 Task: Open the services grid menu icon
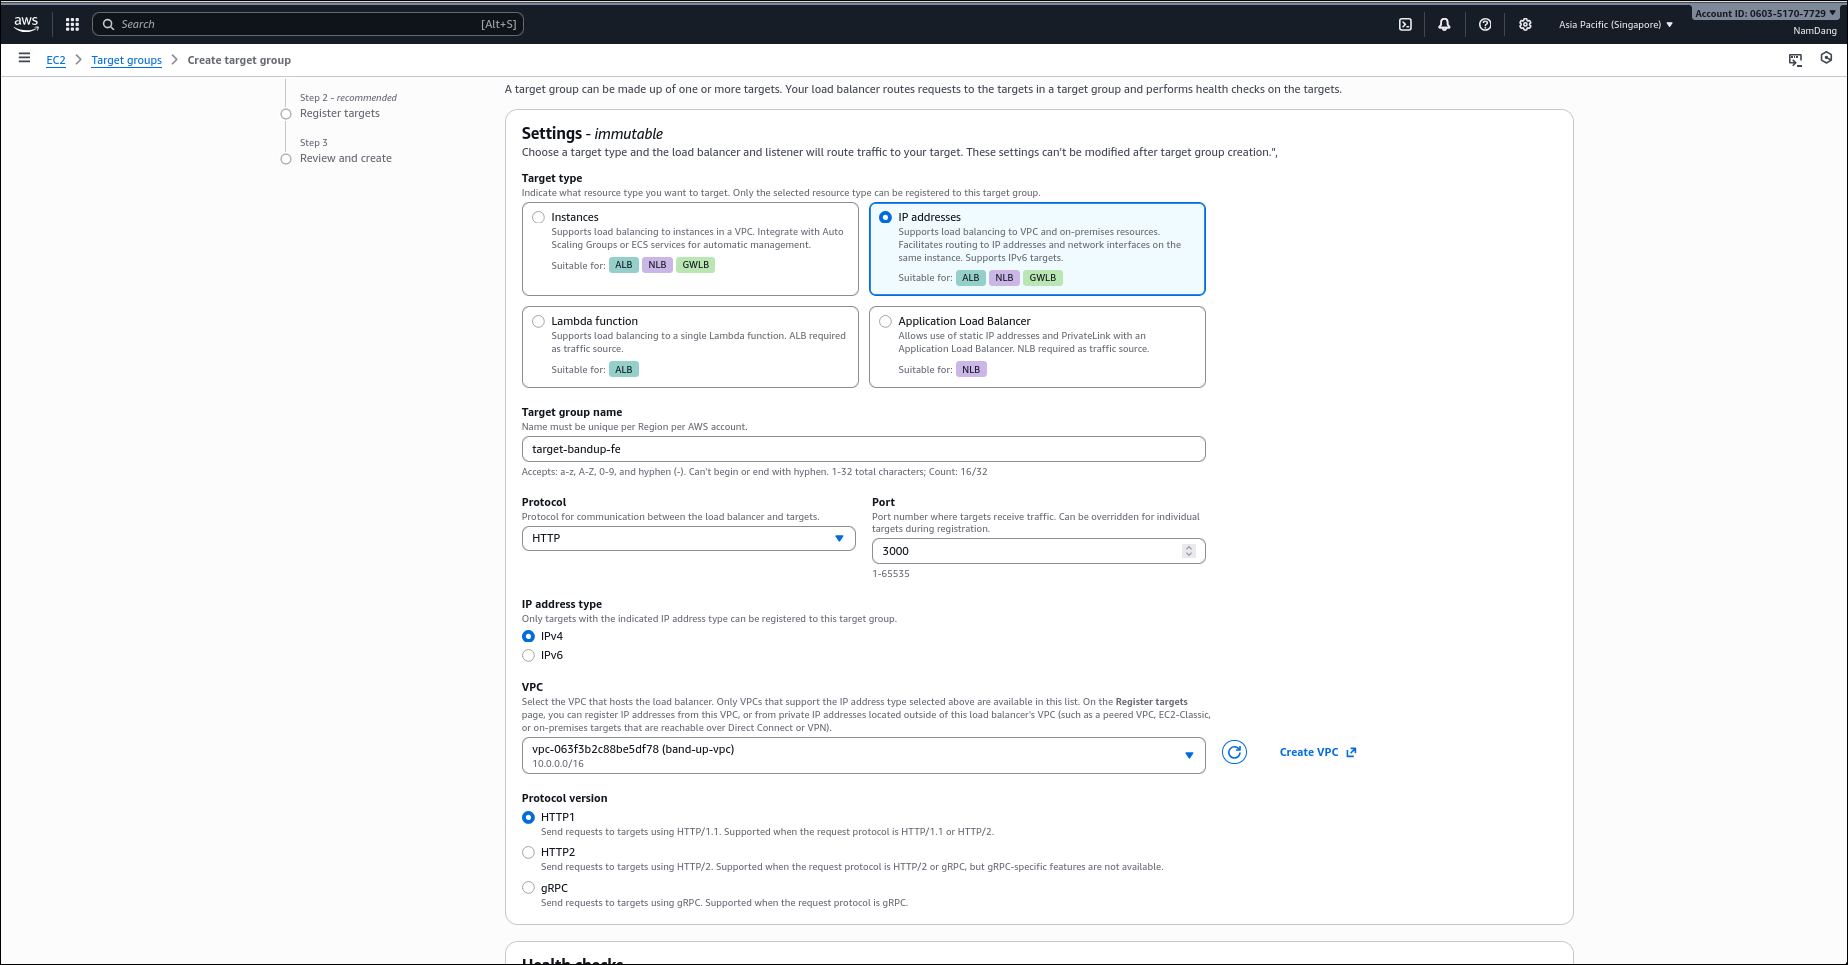pyautogui.click(x=72, y=24)
